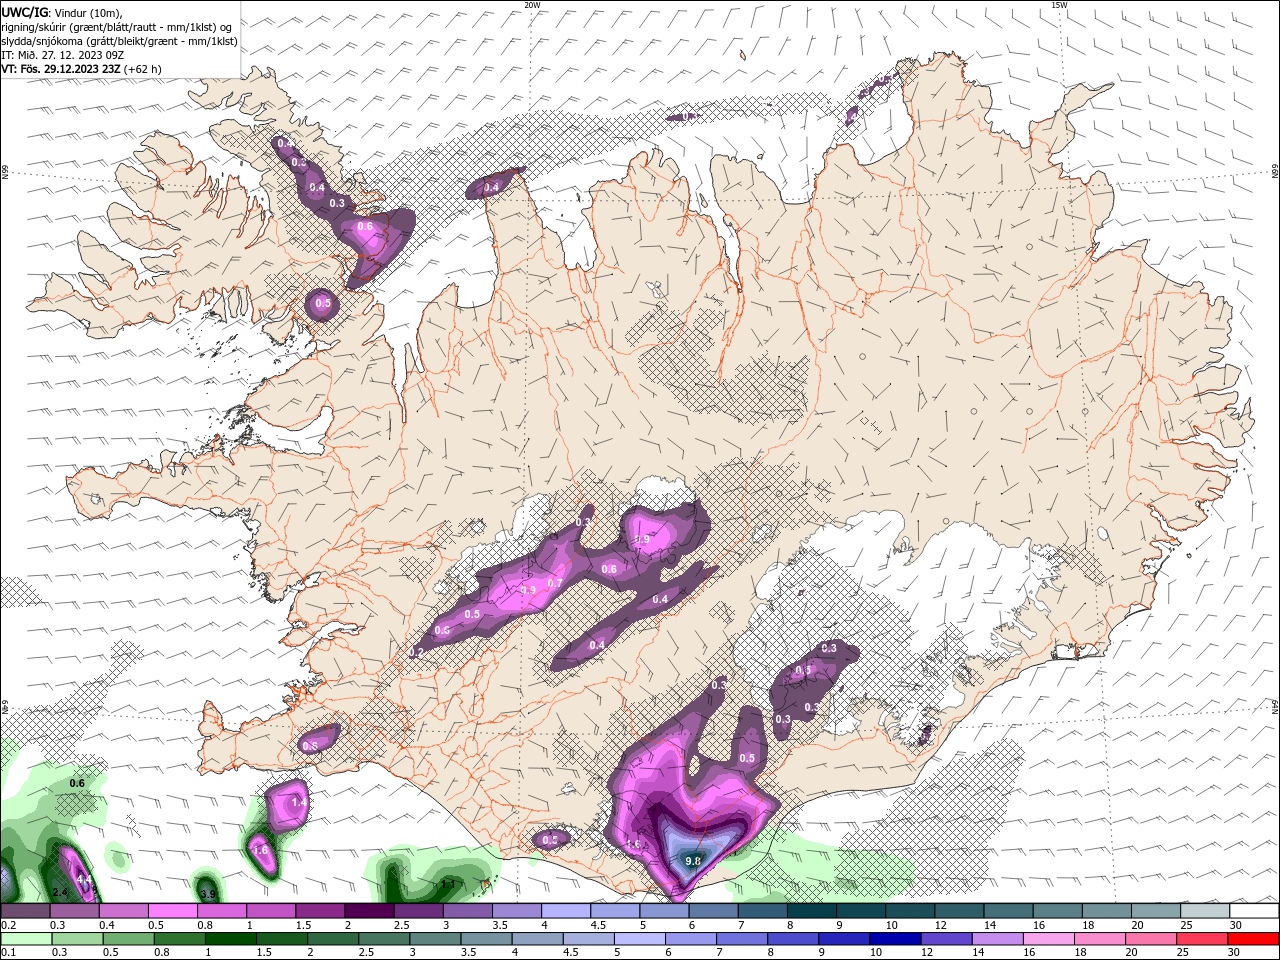1280x960 pixels.
Task: Click the rigning/skúrir legend description line
Action: 117,27
